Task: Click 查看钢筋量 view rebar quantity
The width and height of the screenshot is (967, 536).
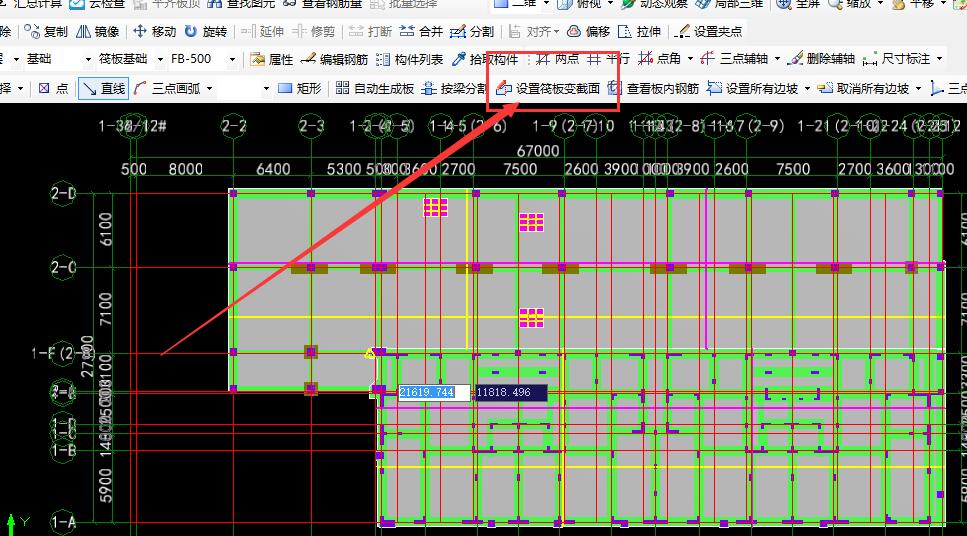Action: 323,4
